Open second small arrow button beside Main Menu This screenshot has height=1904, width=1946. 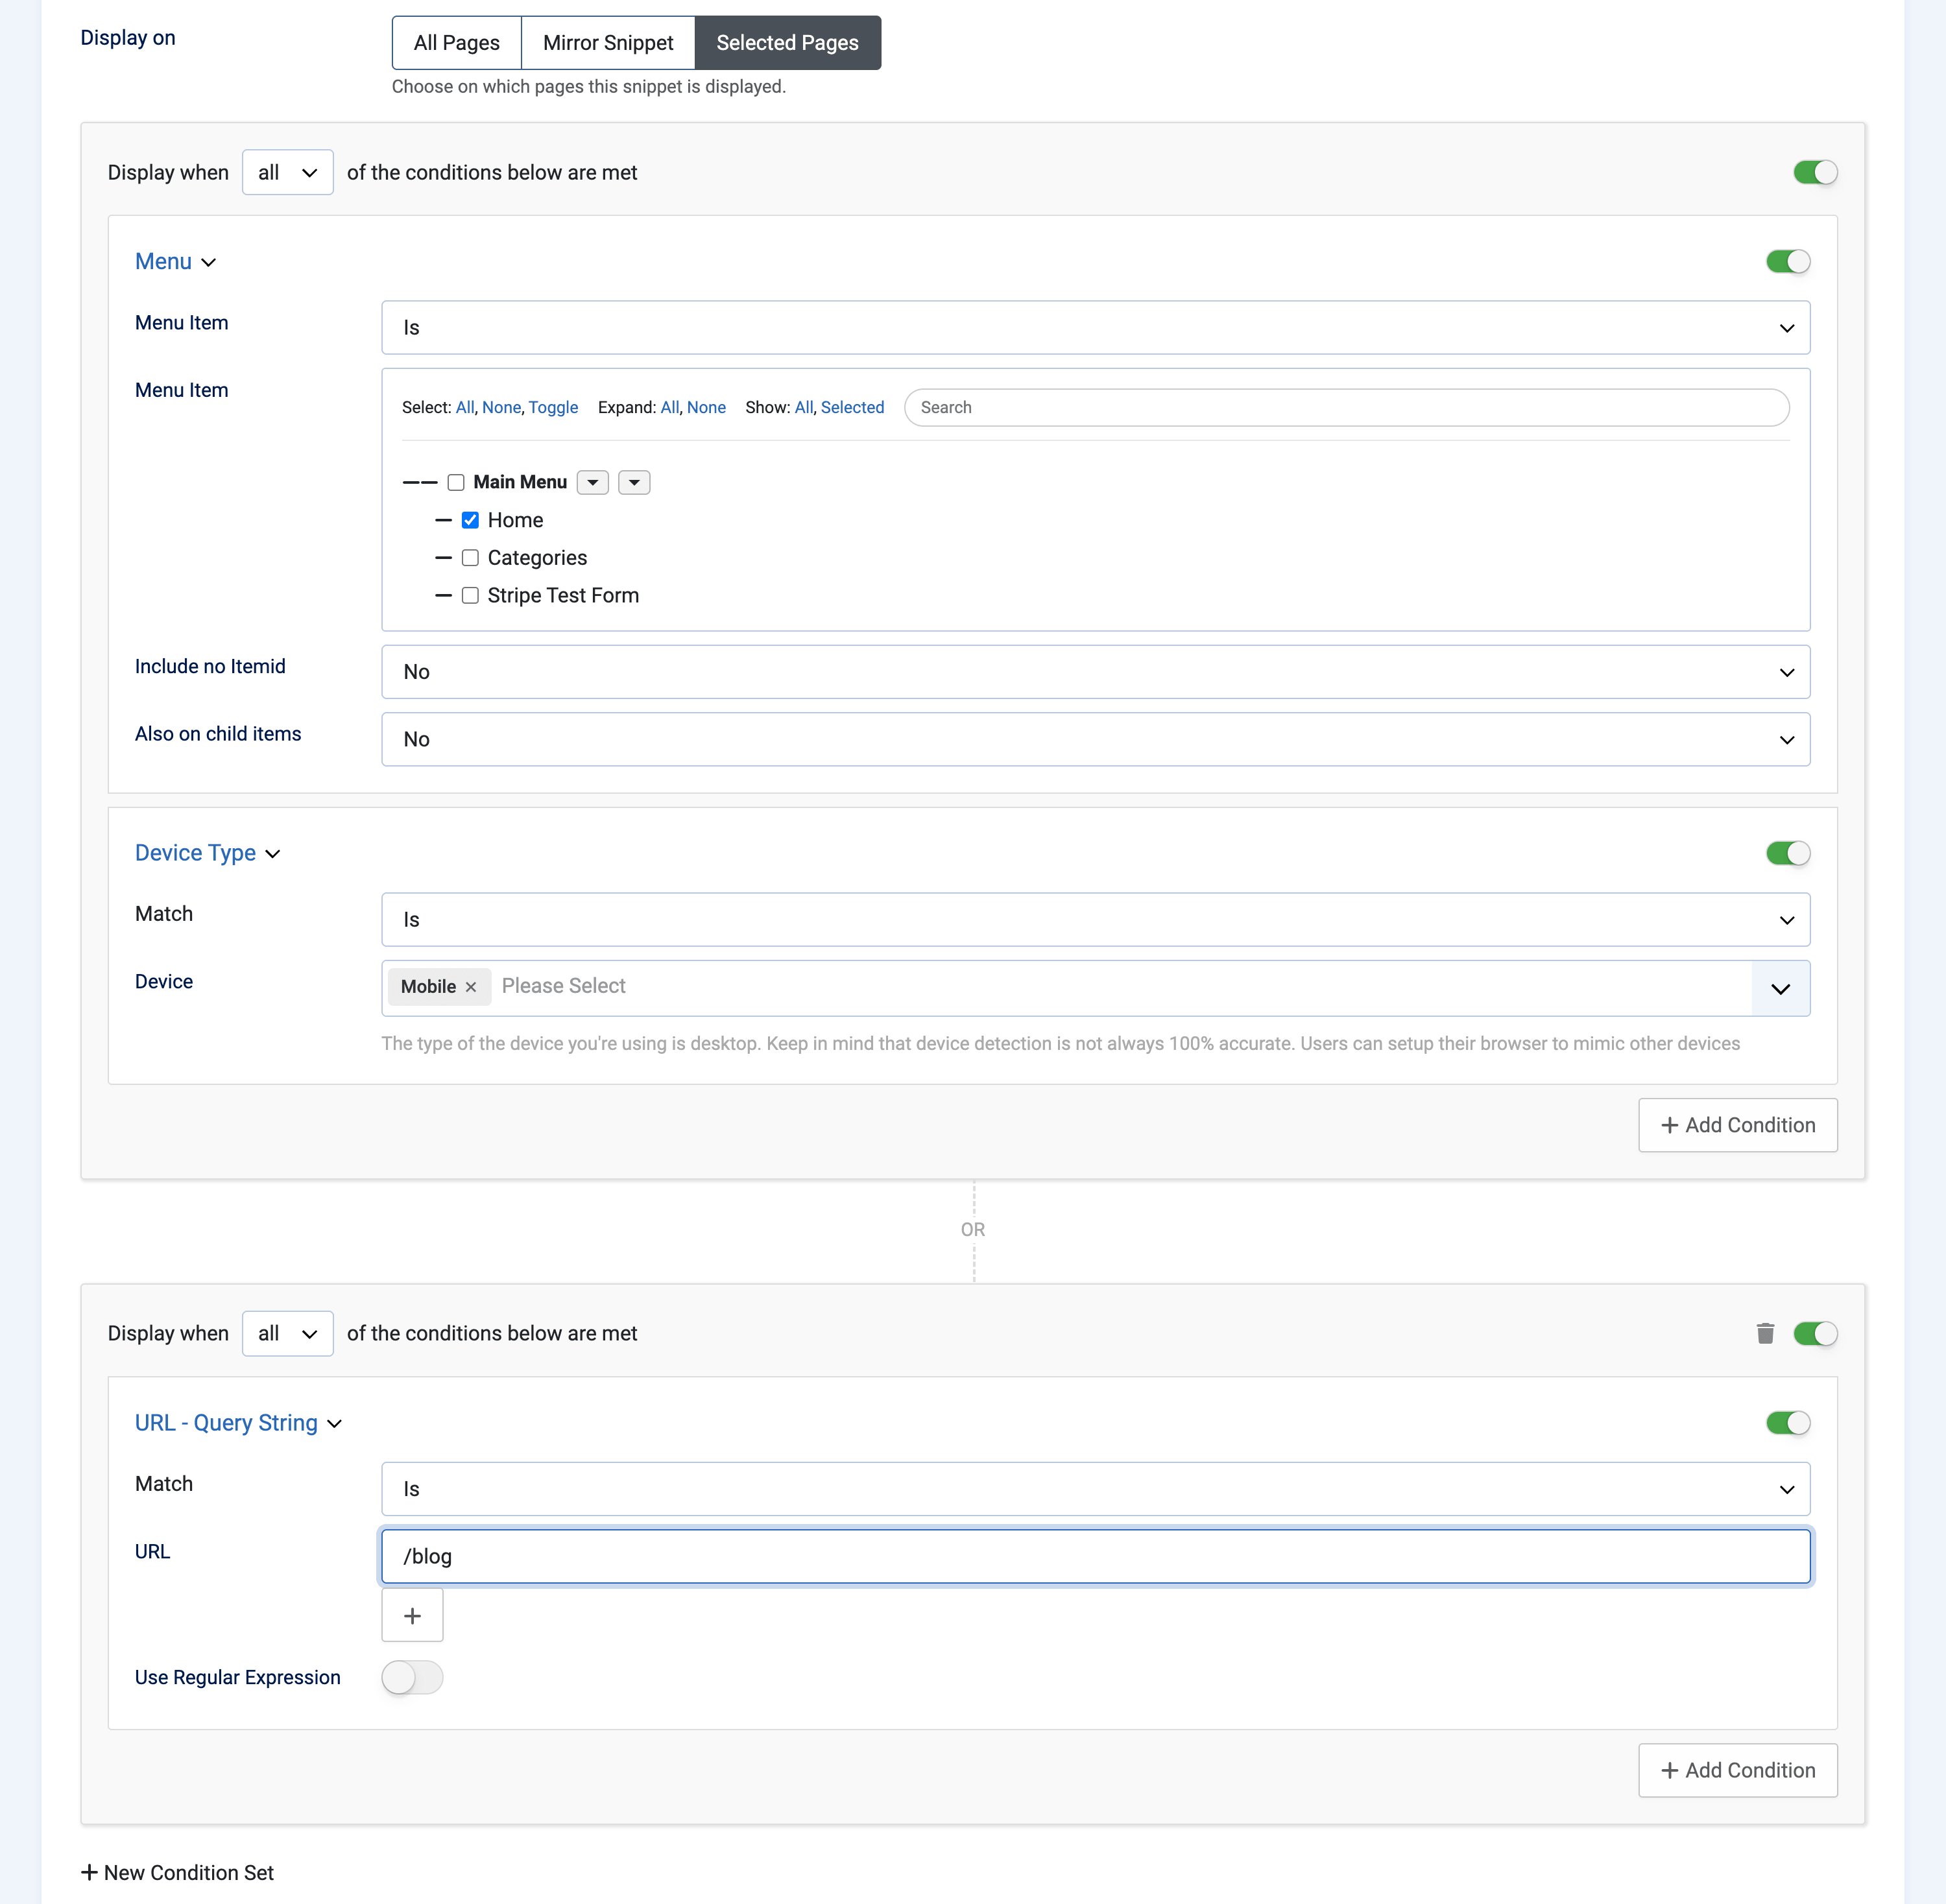[634, 483]
